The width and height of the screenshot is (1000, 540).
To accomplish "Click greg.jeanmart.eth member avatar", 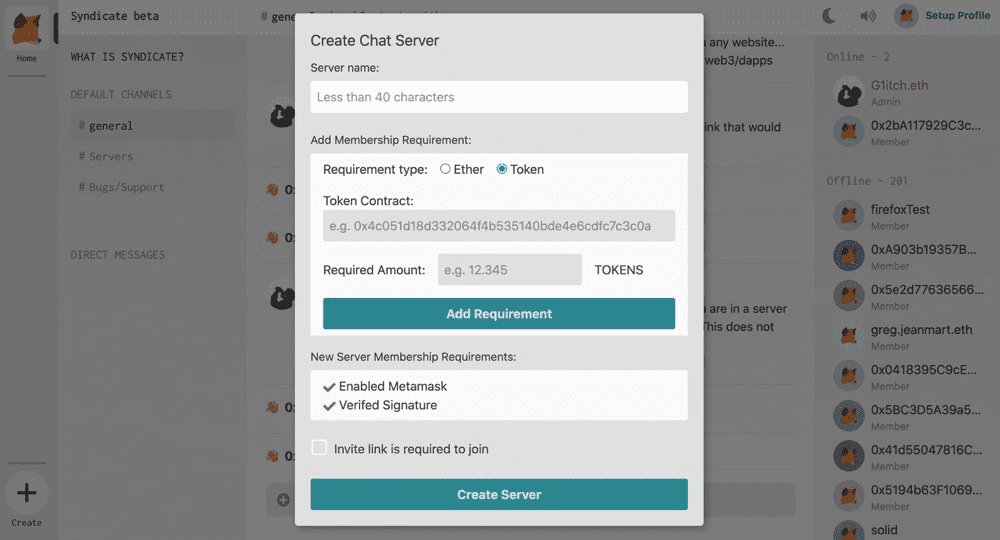I will [849, 336].
